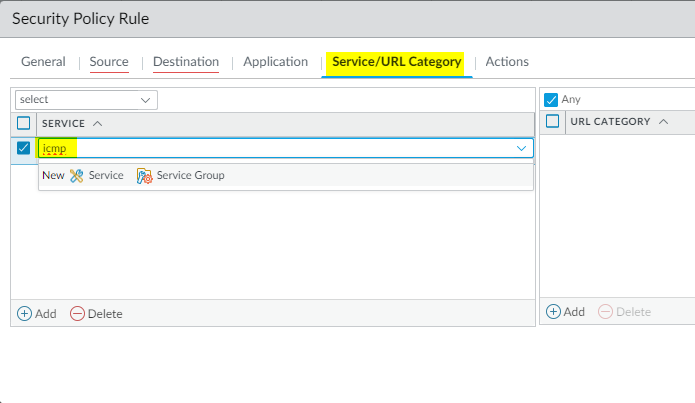Choose the Service Group link in dropdown
This screenshot has height=403, width=695.
[190, 175]
